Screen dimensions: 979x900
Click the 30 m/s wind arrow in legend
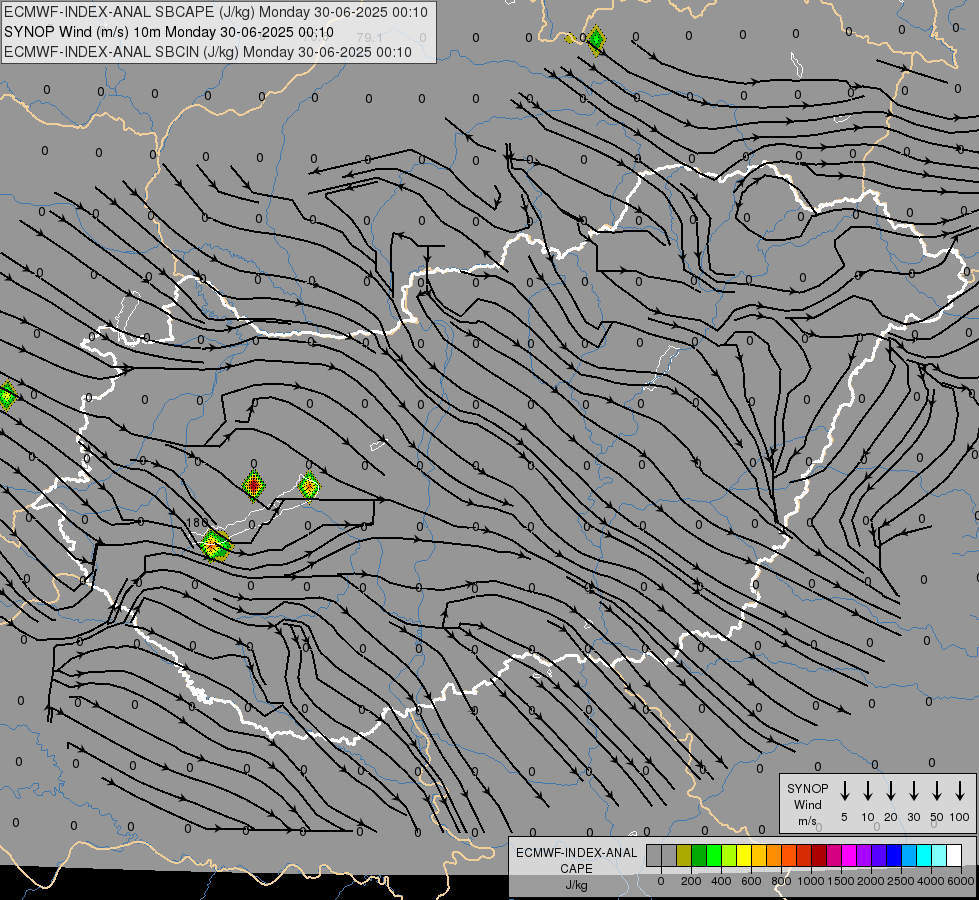(x=913, y=791)
